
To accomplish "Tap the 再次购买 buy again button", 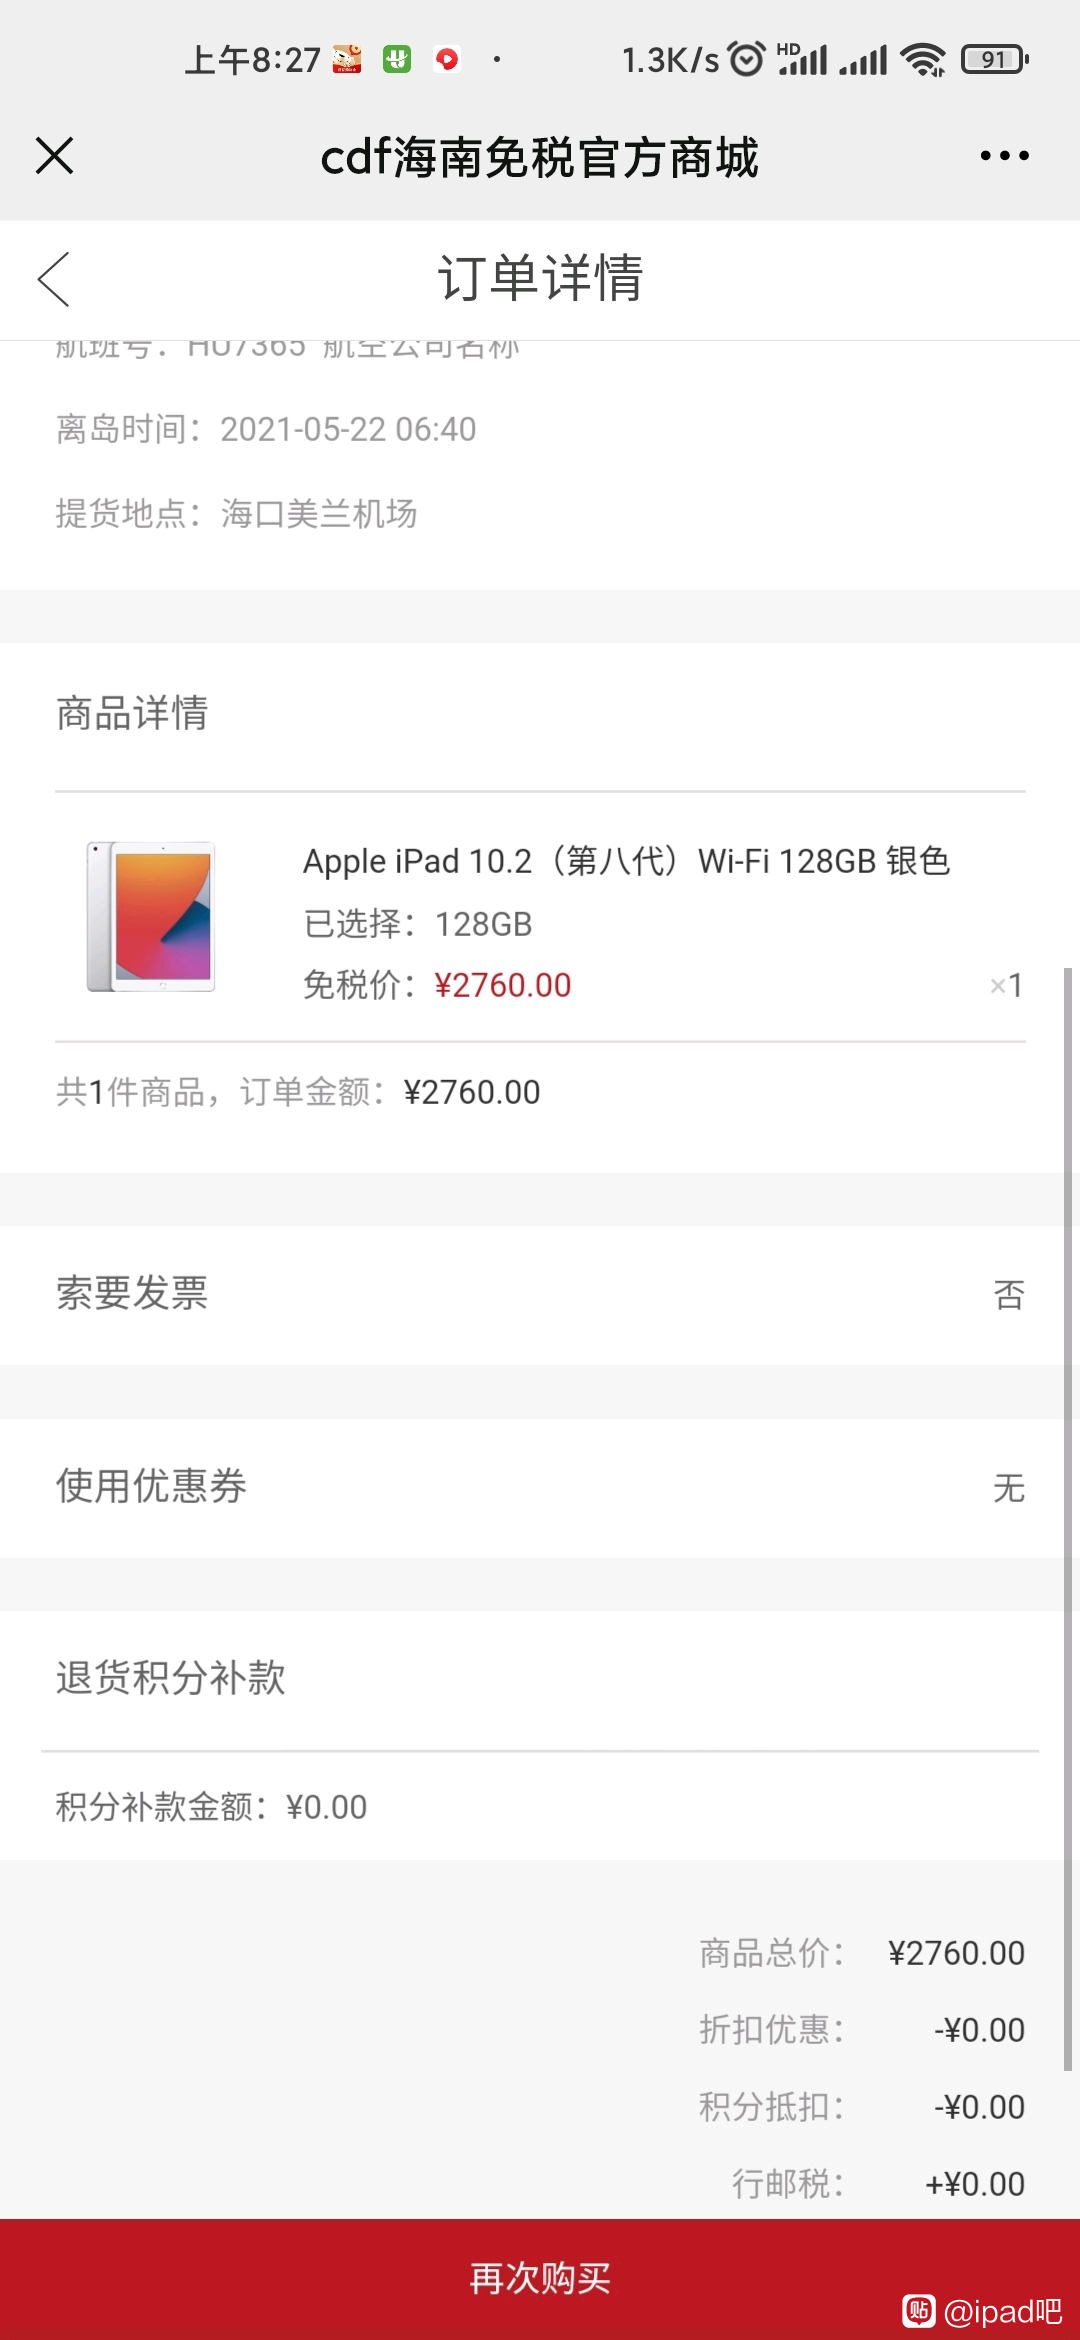I will coord(540,2278).
